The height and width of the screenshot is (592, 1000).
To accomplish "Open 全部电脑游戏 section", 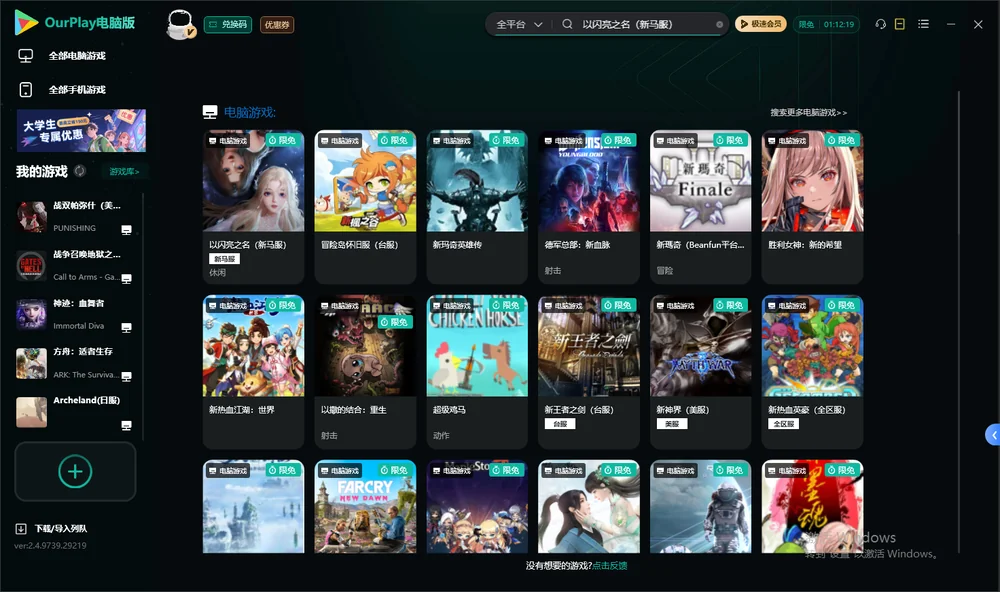I will pos(62,56).
